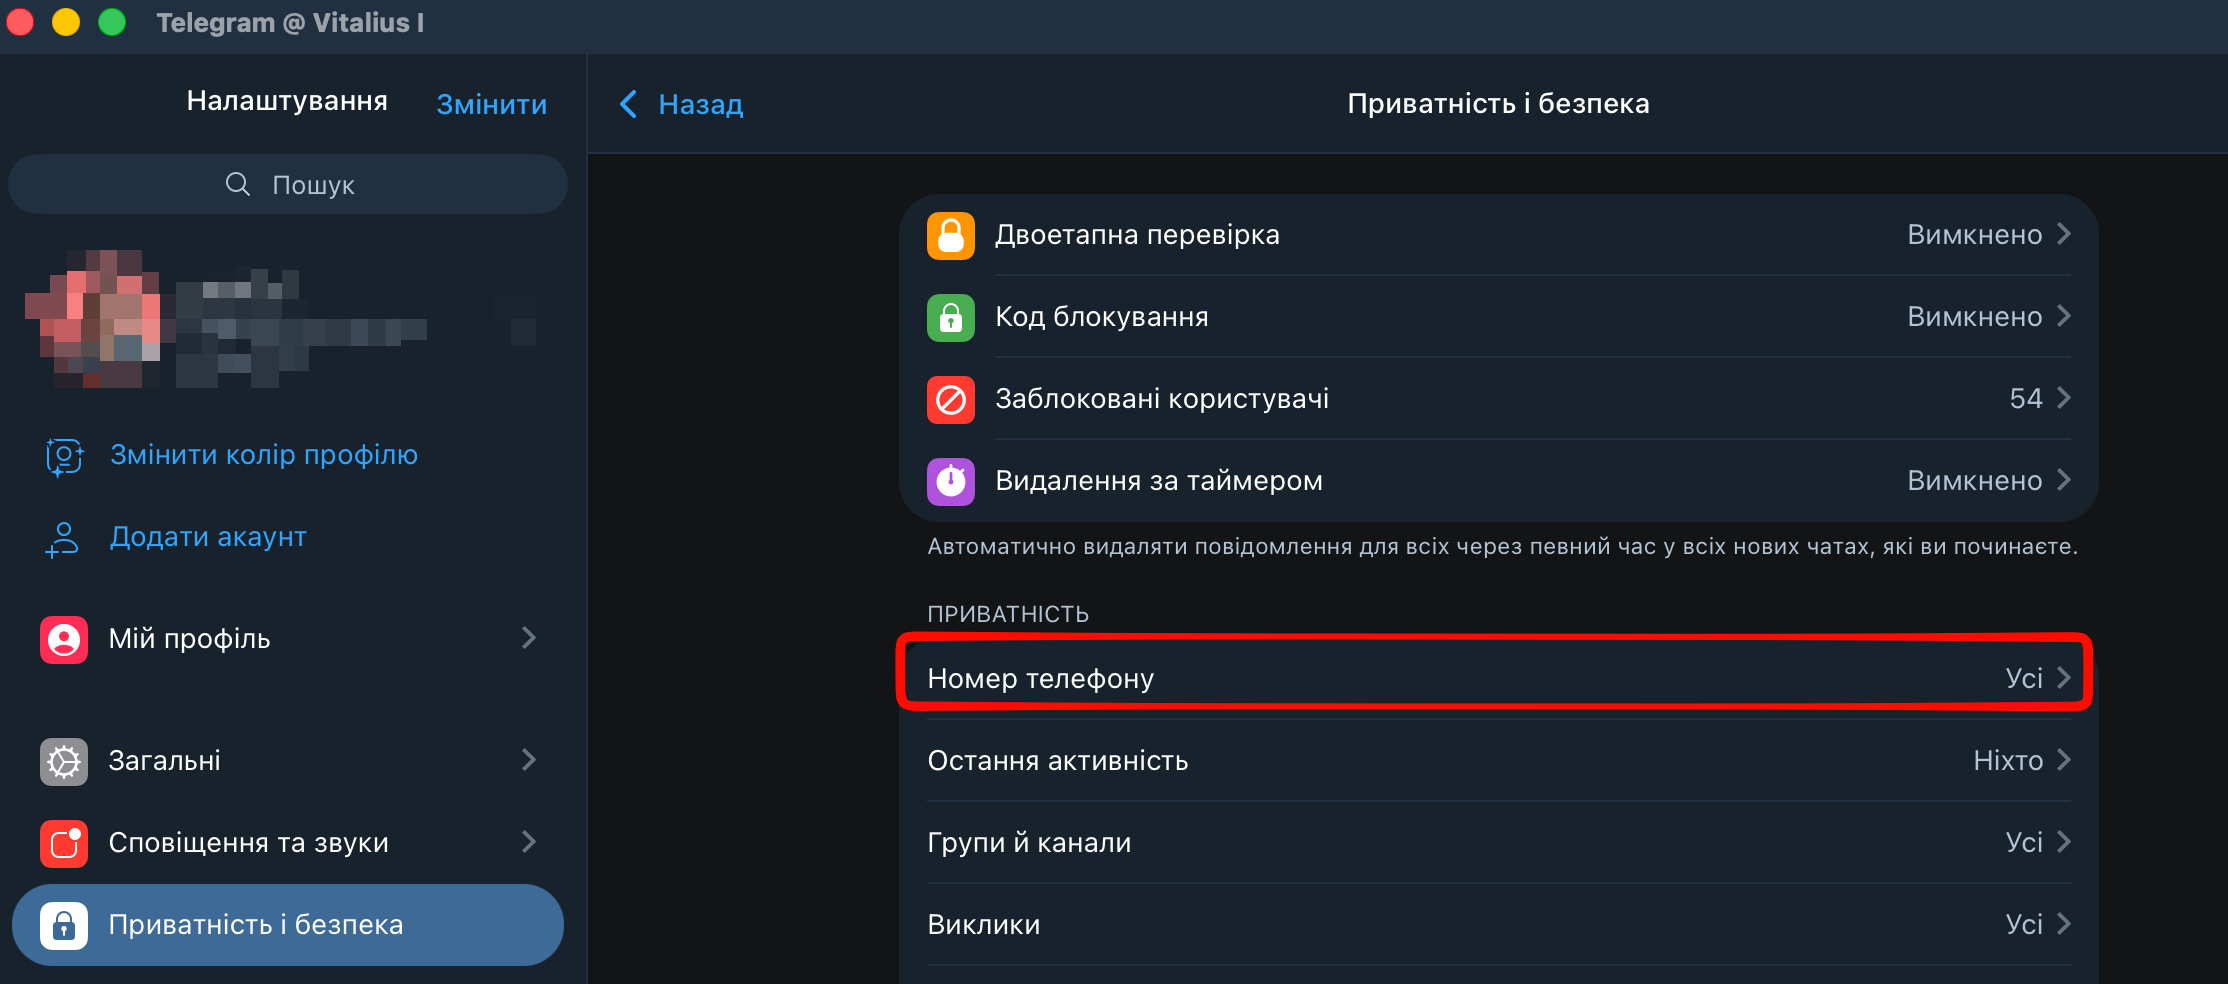Viewport: 2228px width, 984px height.
Task: Click the Змінити edit button
Action: [491, 104]
